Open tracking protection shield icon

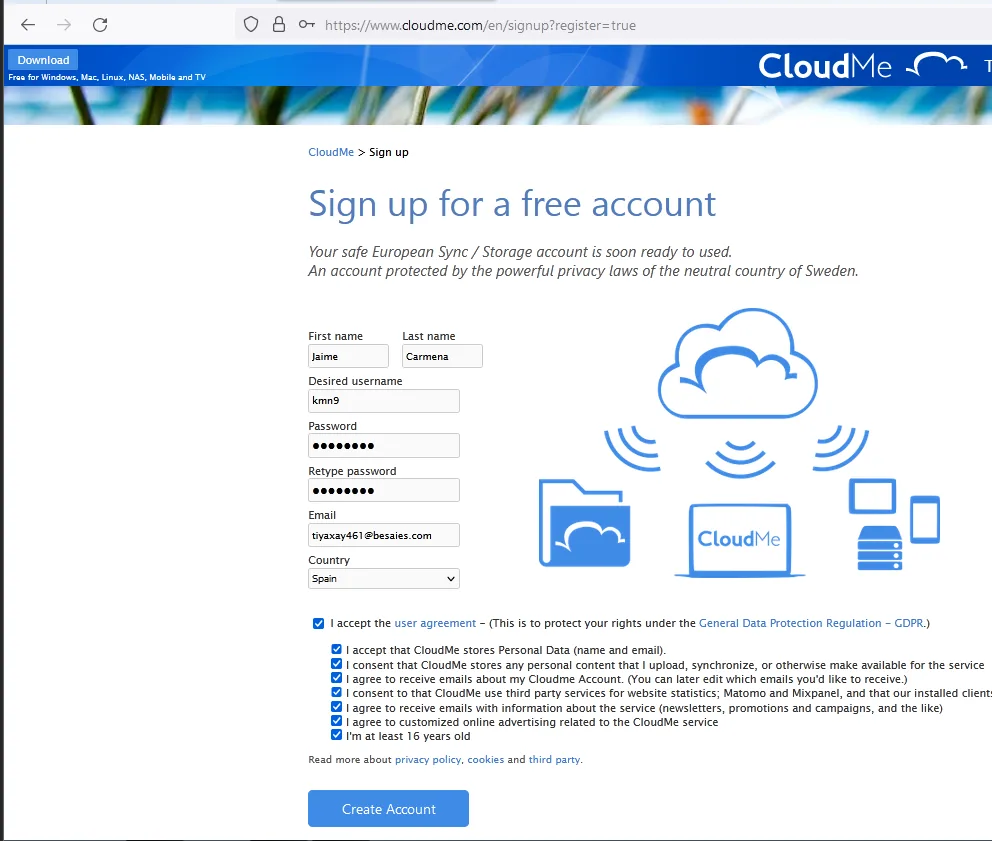tap(251, 25)
